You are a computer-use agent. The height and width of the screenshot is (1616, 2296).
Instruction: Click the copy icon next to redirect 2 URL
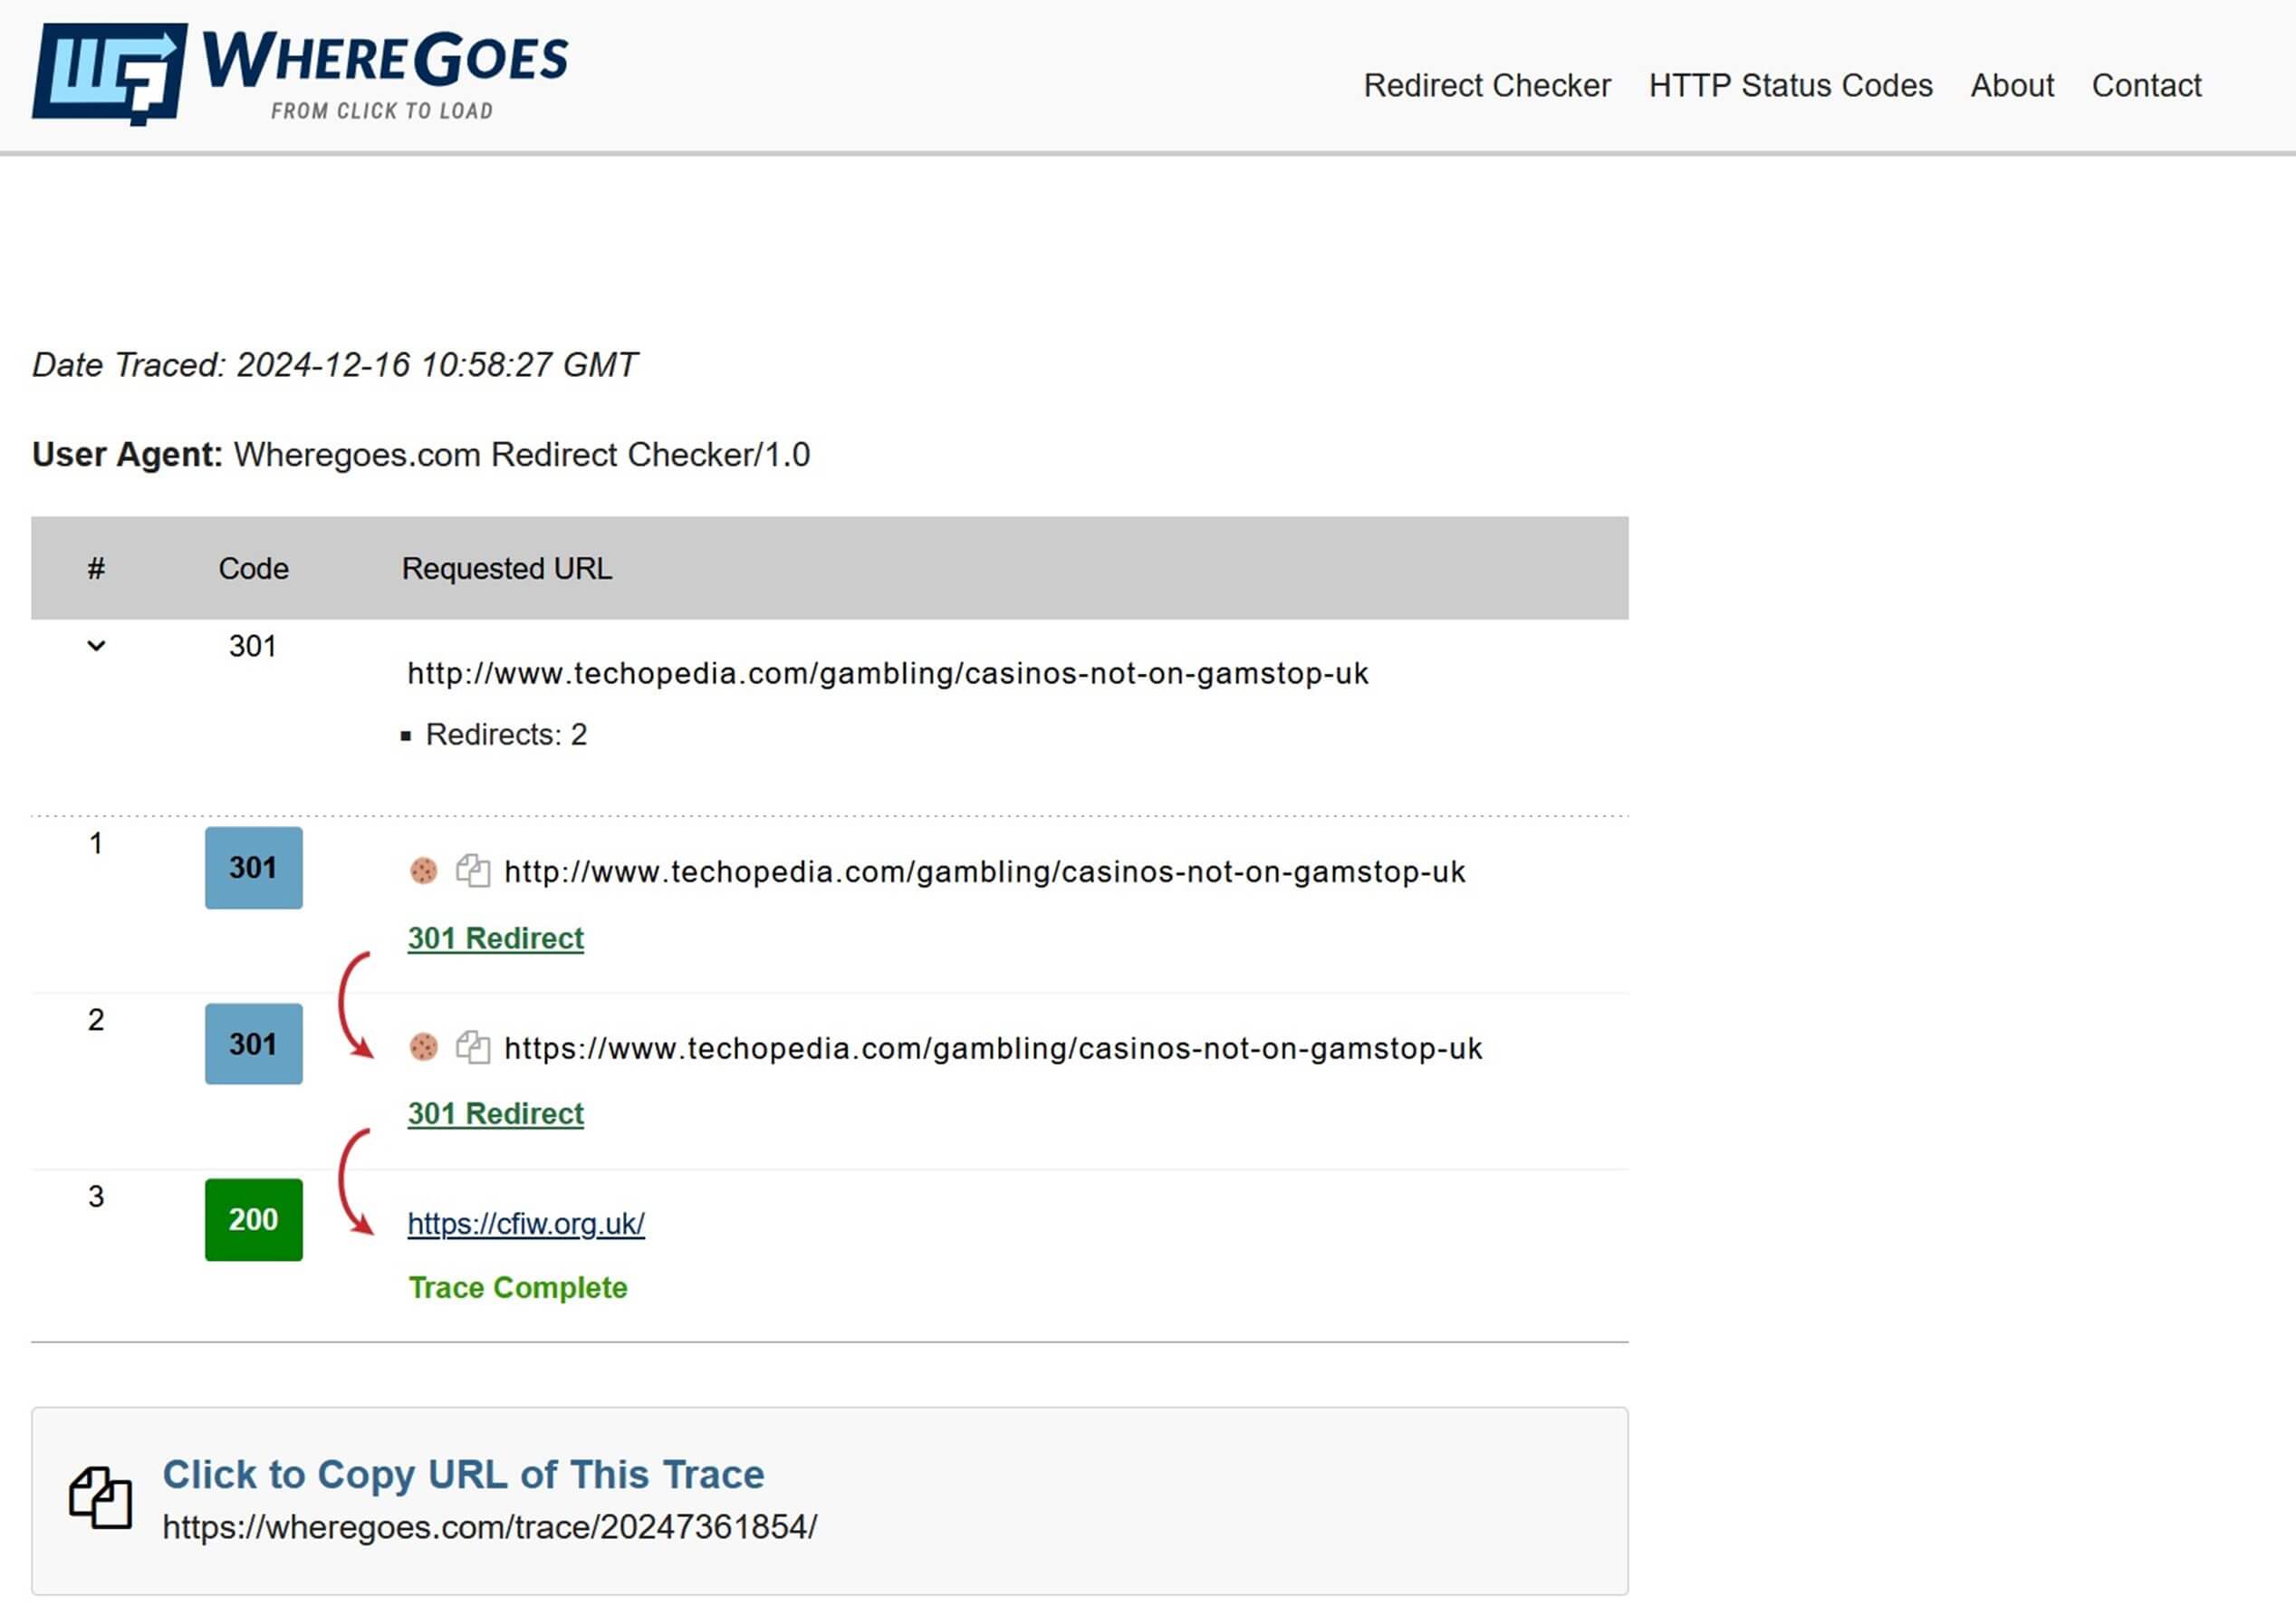[x=472, y=1046]
